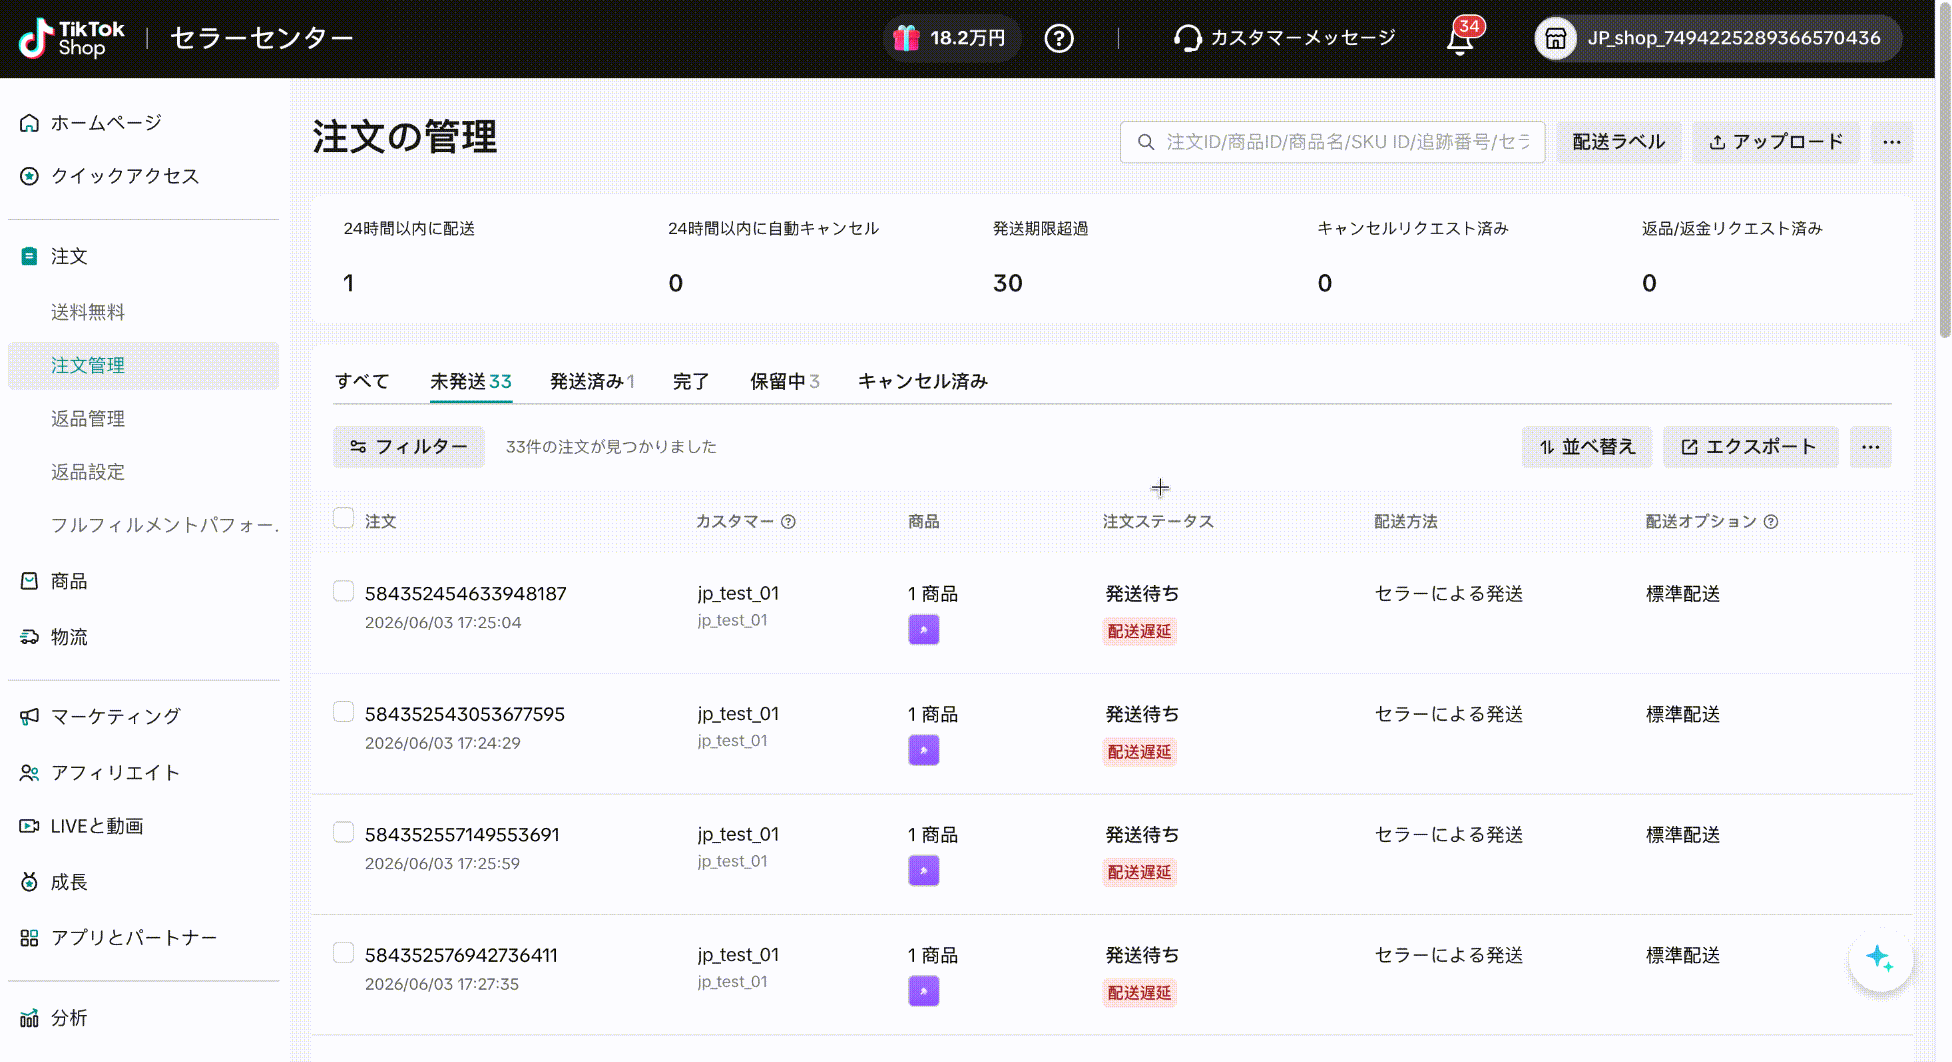
Task: Open the 並べ替え sort dropdown
Action: (x=1587, y=447)
